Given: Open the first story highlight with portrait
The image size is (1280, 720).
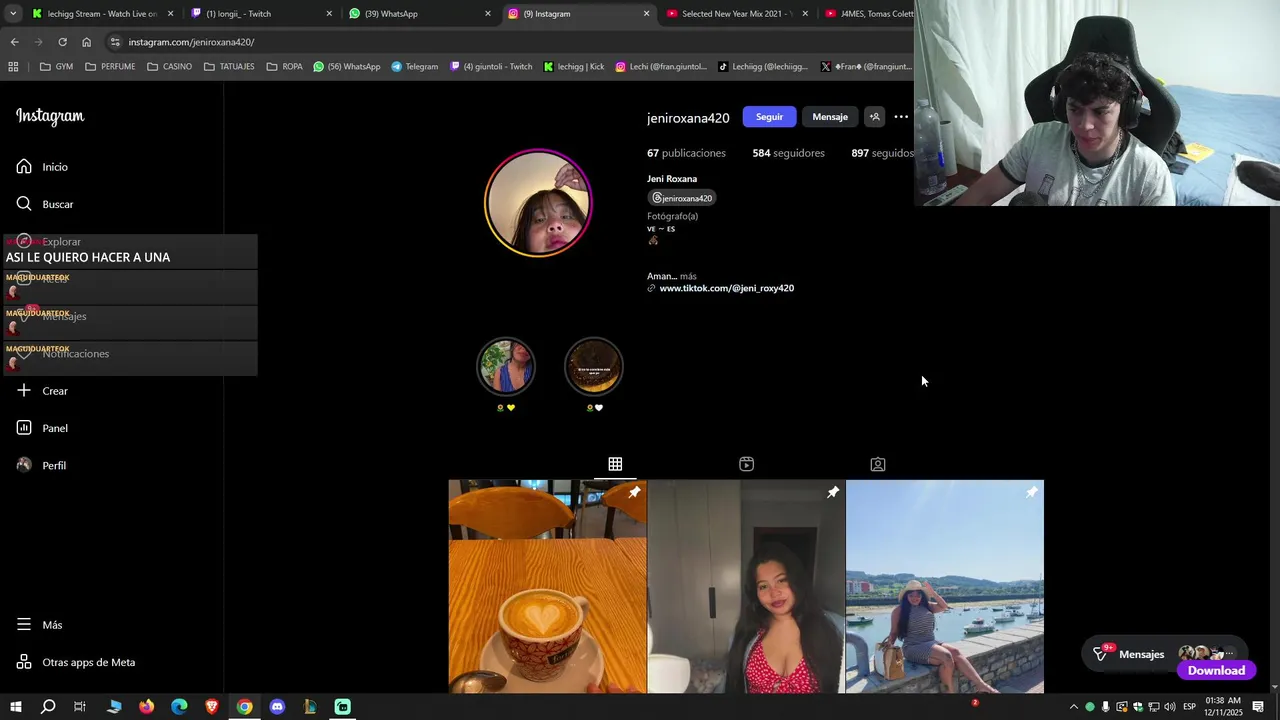Looking at the screenshot, I should coord(506,366).
